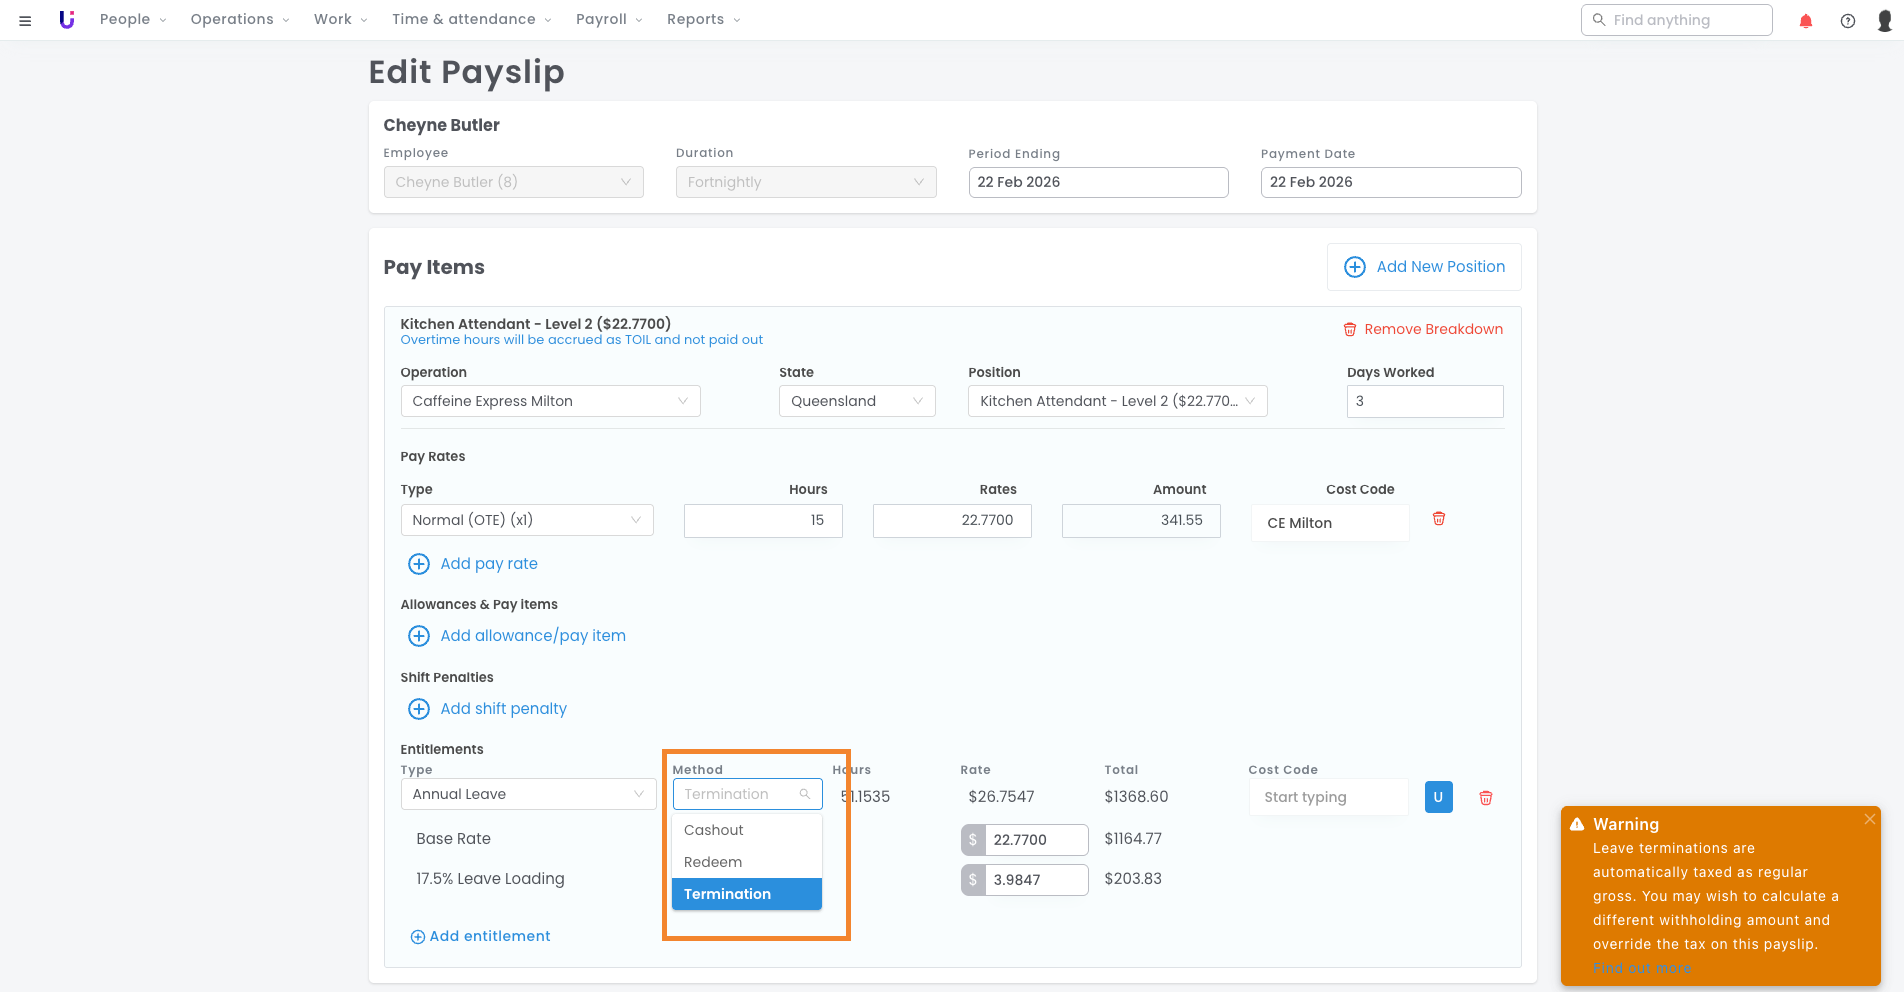Open the Annual Leave type dropdown
The width and height of the screenshot is (1904, 992).
coord(527,794)
